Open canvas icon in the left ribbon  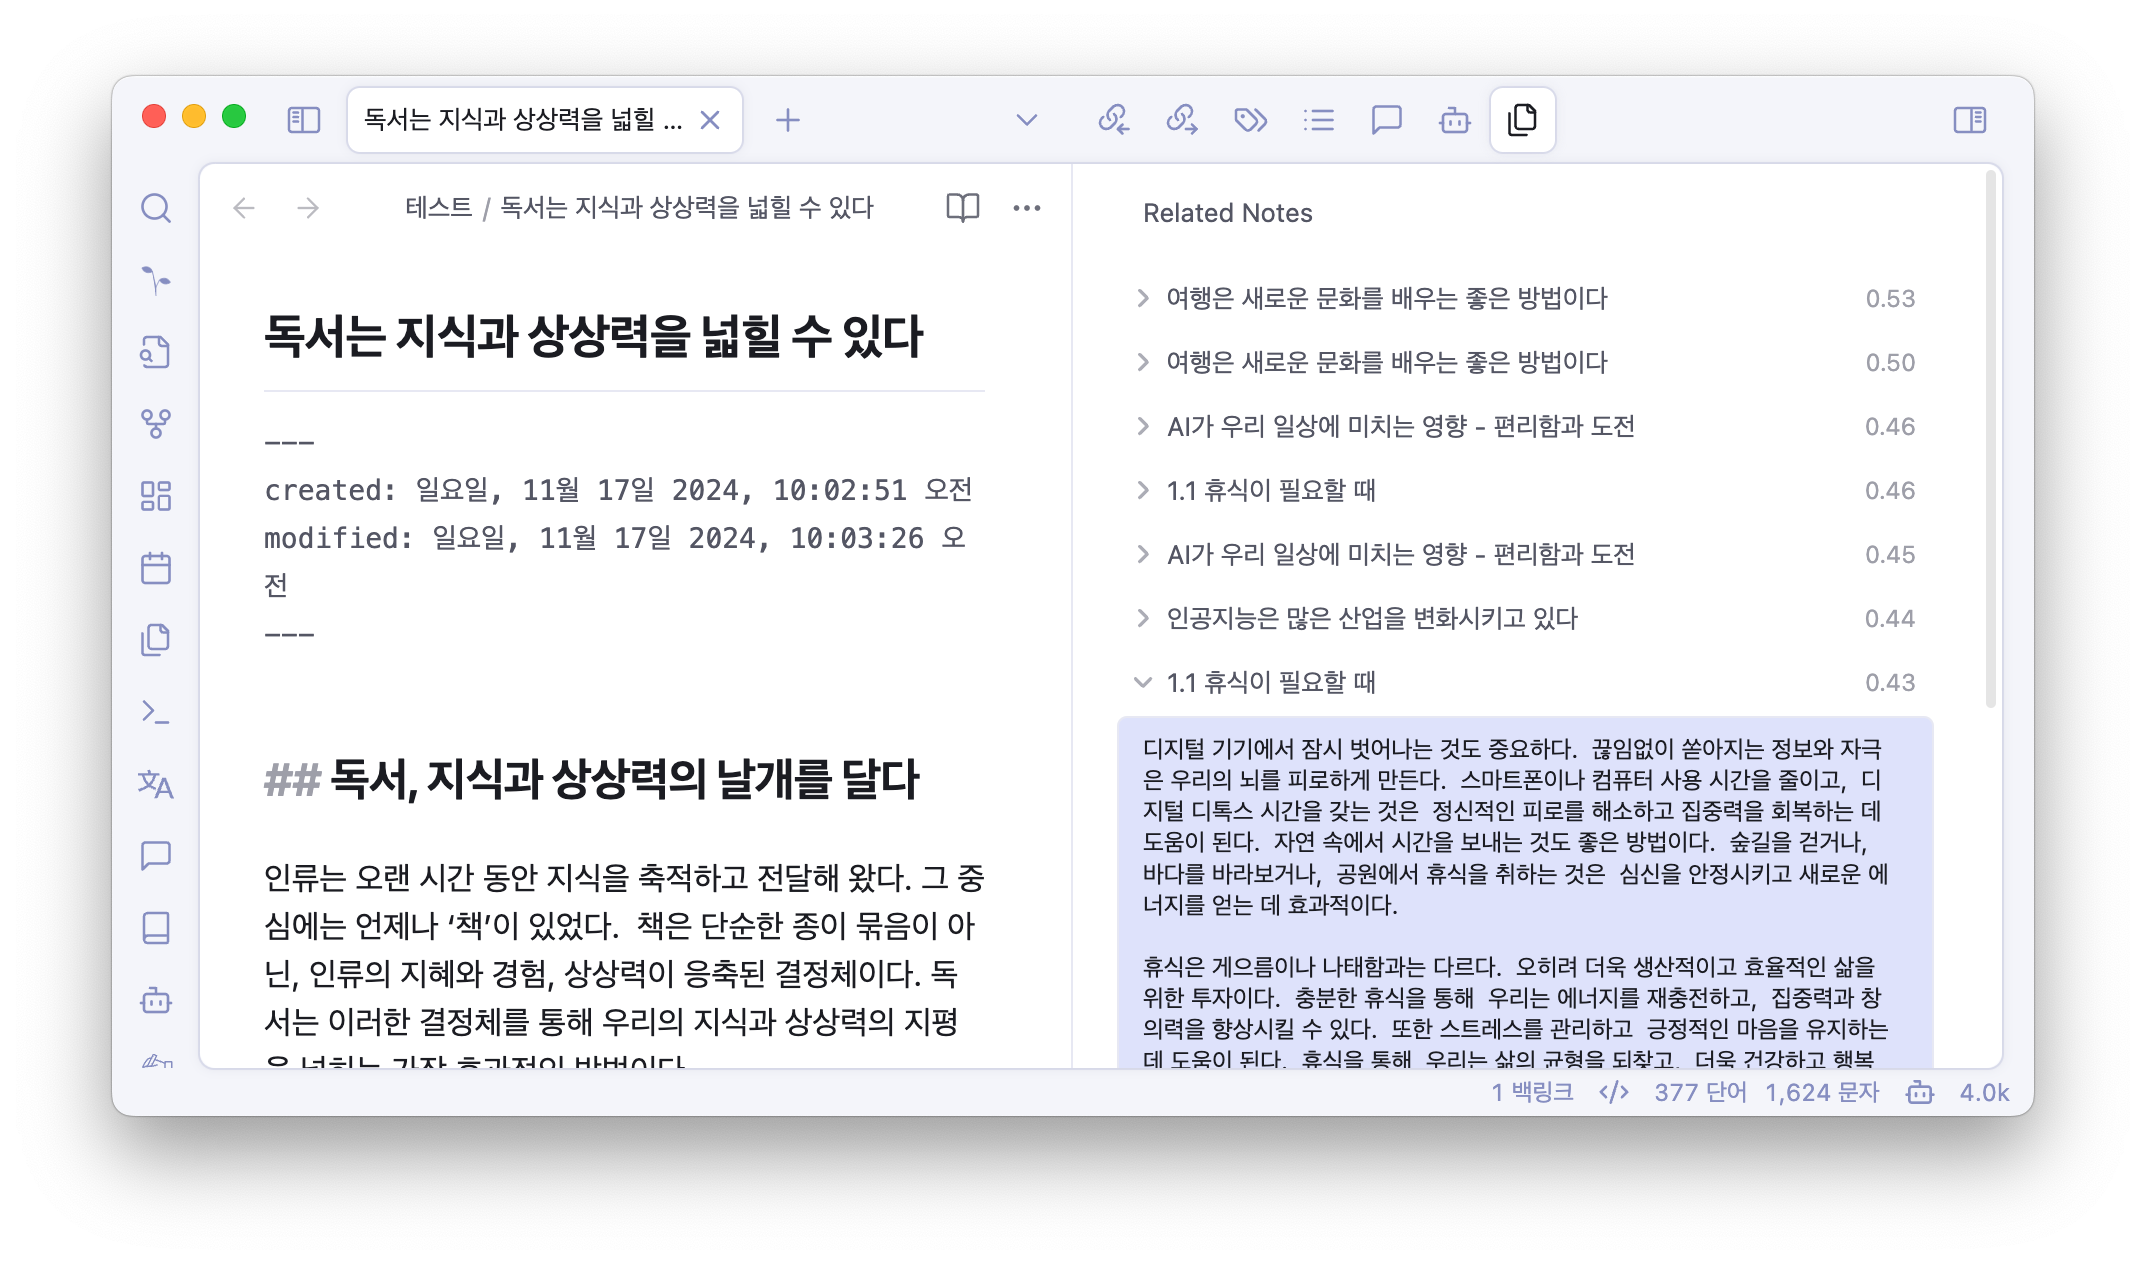156,496
